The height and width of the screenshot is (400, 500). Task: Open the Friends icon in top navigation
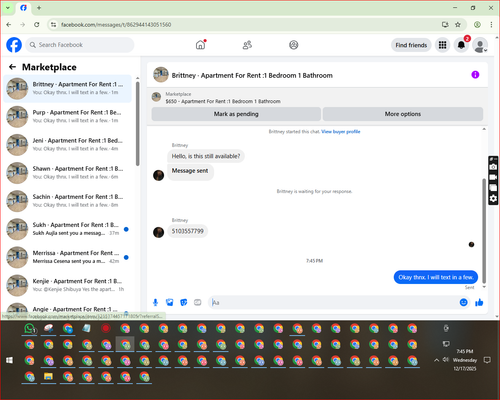(247, 45)
